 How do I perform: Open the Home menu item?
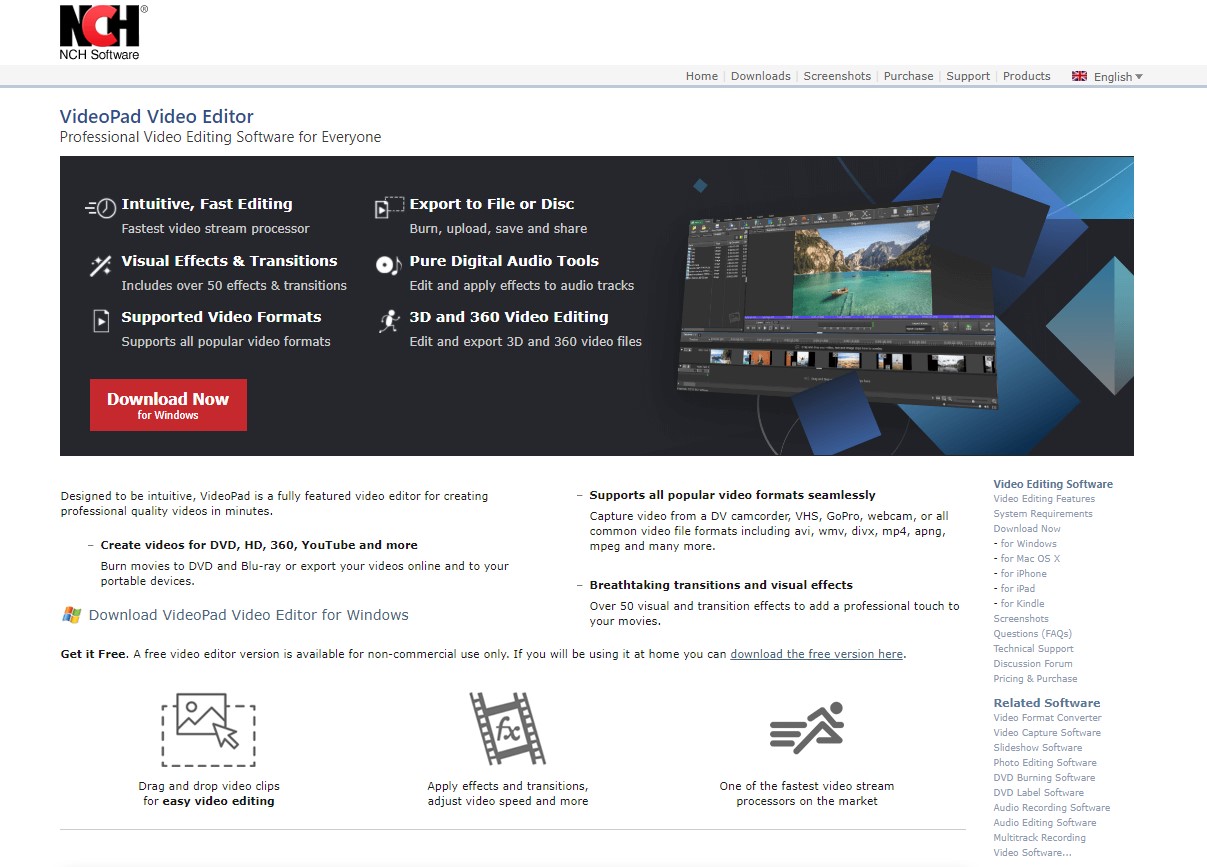coord(702,76)
